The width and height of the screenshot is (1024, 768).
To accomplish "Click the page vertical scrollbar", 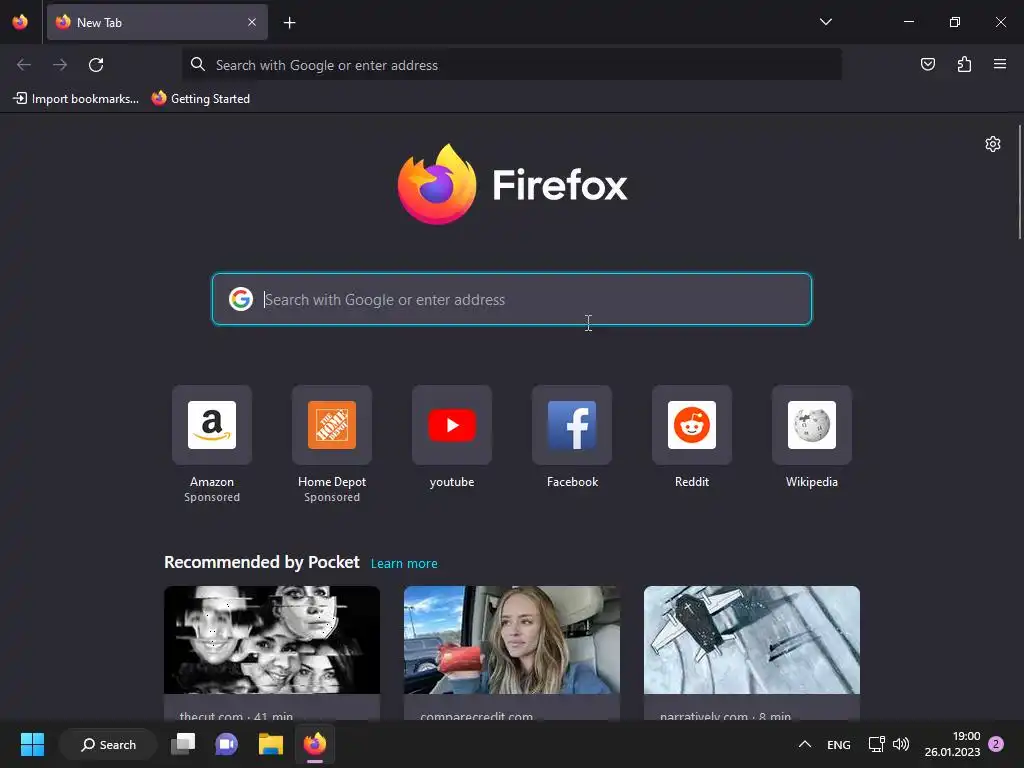I will coord(1019,183).
